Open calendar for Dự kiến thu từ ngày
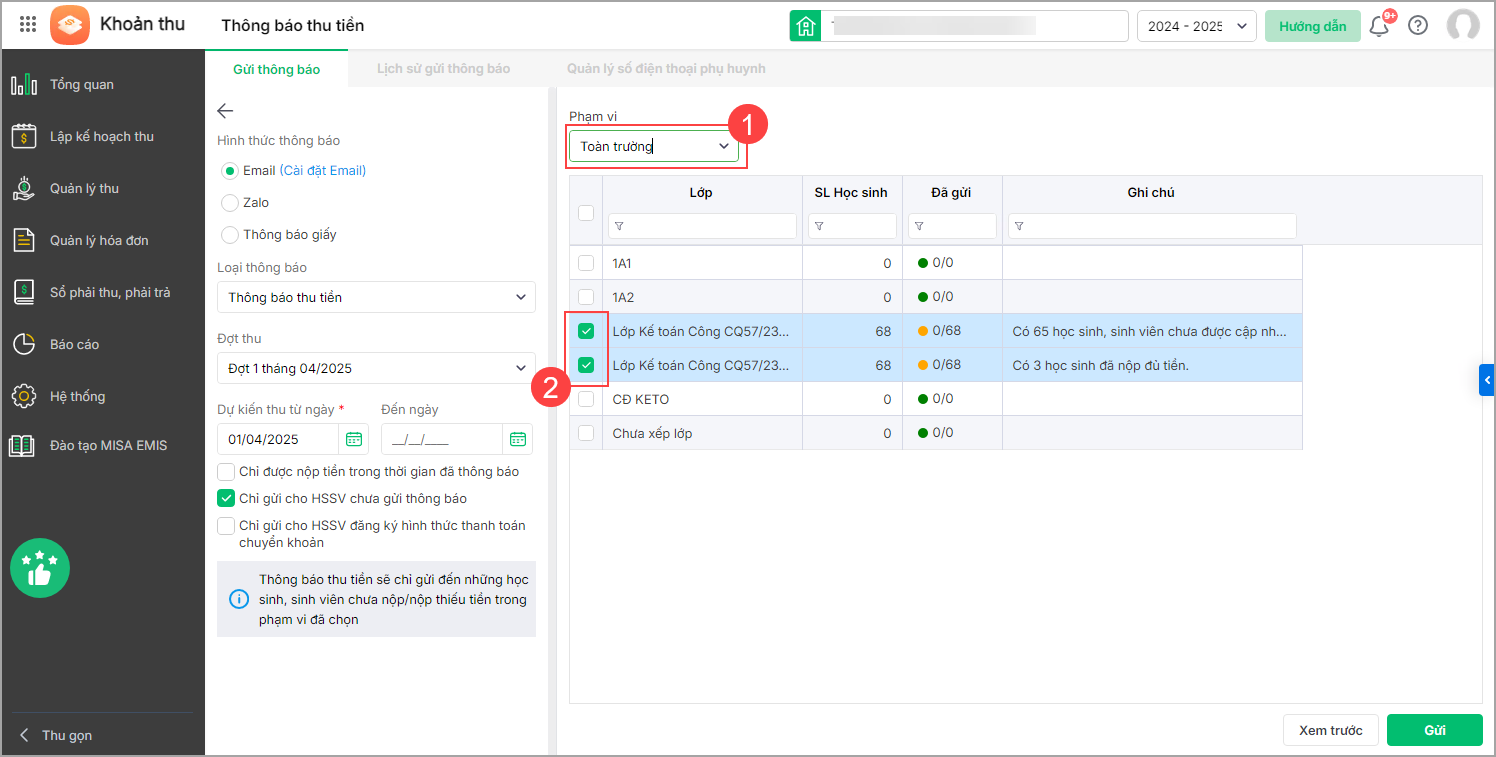 [354, 439]
